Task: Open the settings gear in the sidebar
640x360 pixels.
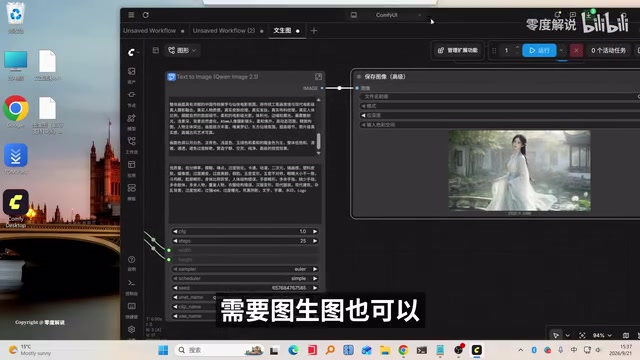Action: (131, 329)
